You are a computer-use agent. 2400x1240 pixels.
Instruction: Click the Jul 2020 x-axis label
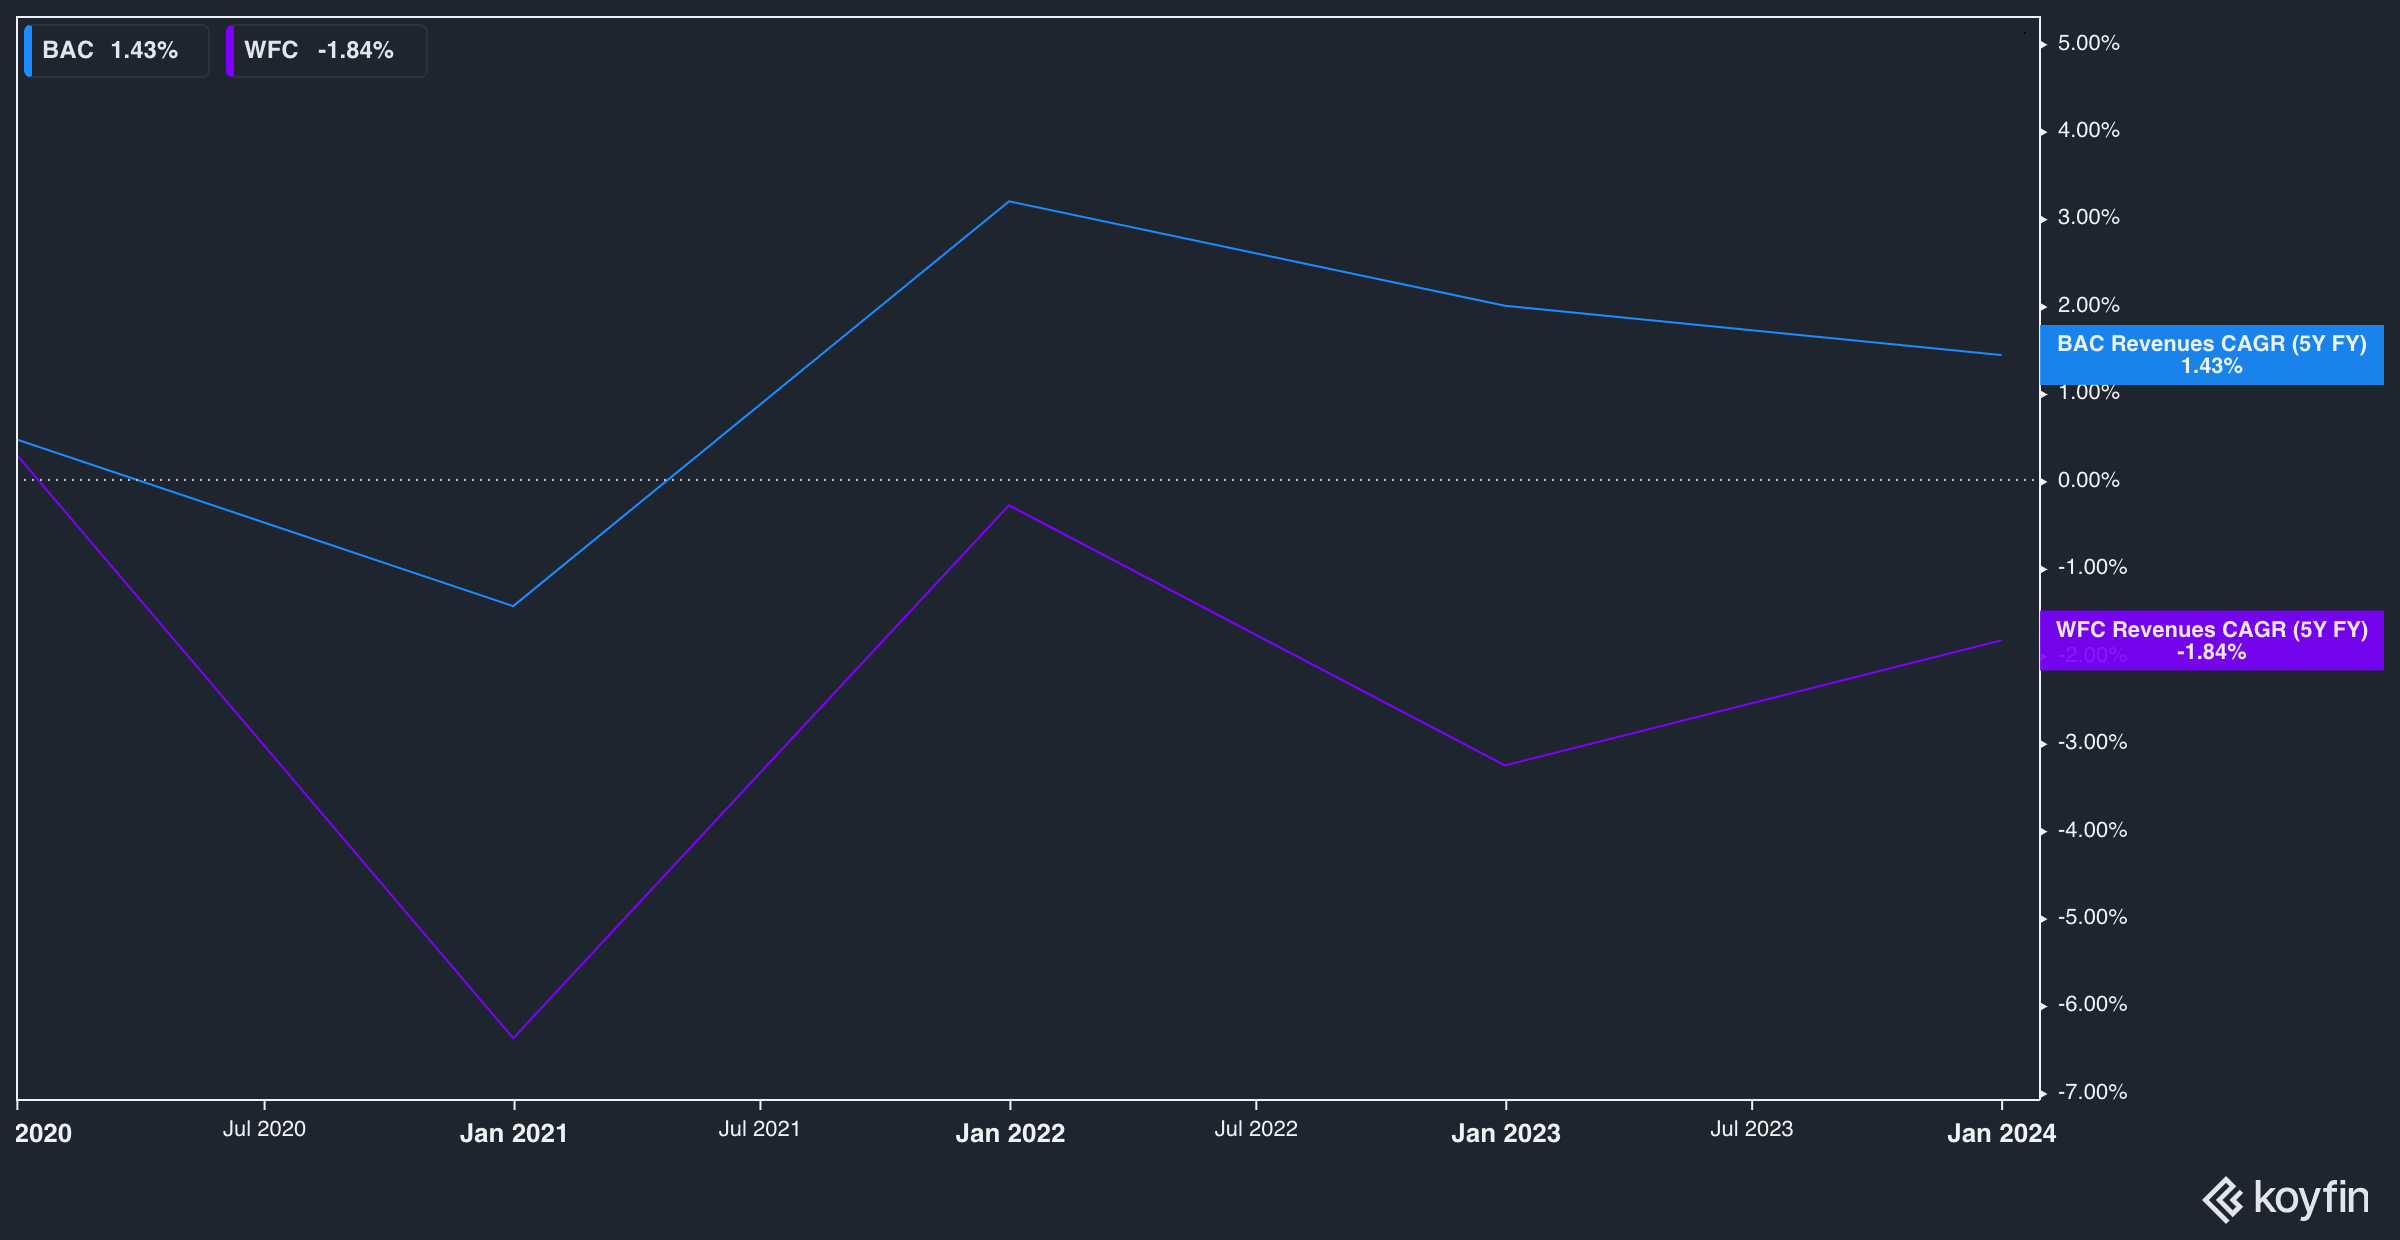click(264, 1129)
